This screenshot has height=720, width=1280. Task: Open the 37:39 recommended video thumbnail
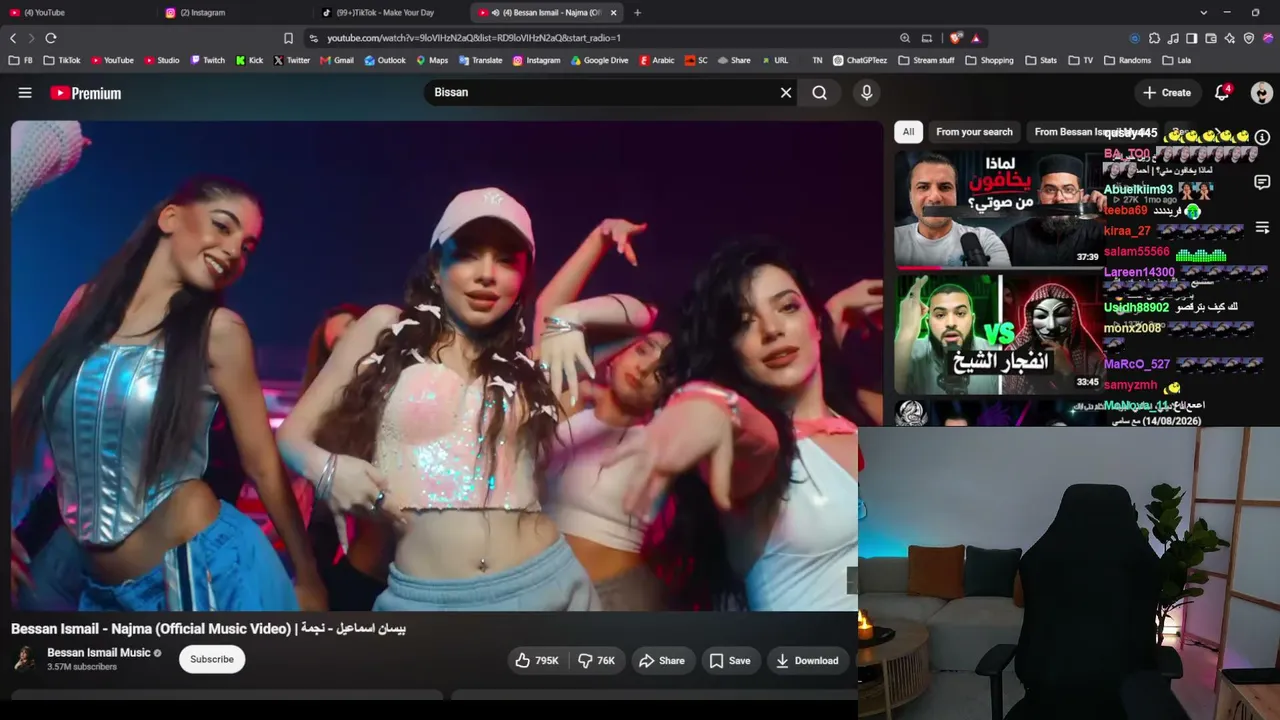pyautogui.click(x=999, y=209)
